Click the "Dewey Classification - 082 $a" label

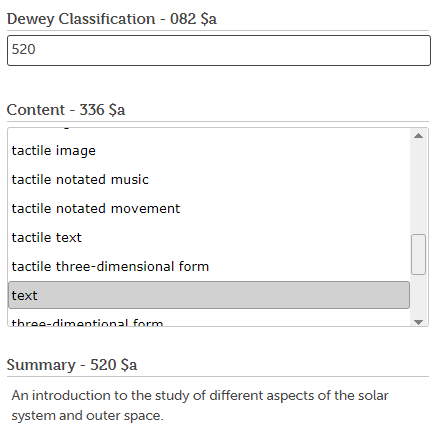(112, 19)
